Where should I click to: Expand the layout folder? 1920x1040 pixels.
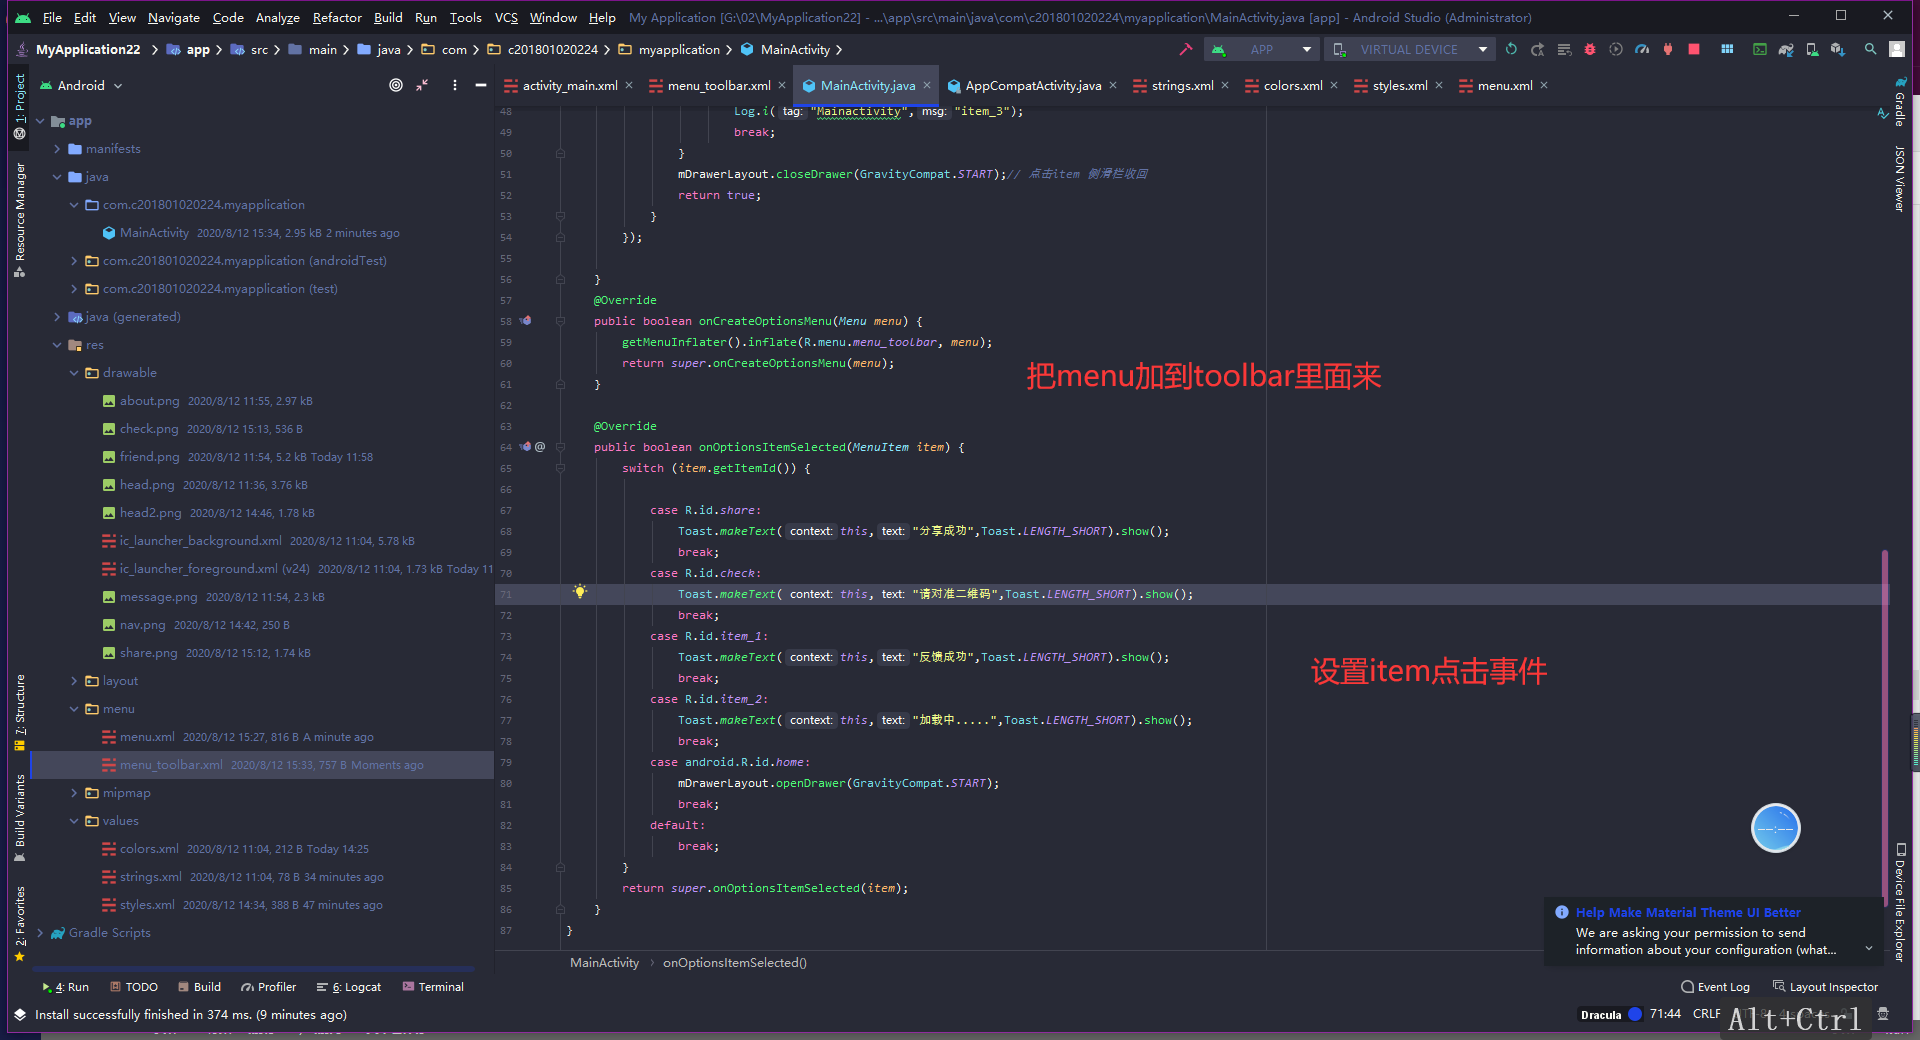(74, 681)
